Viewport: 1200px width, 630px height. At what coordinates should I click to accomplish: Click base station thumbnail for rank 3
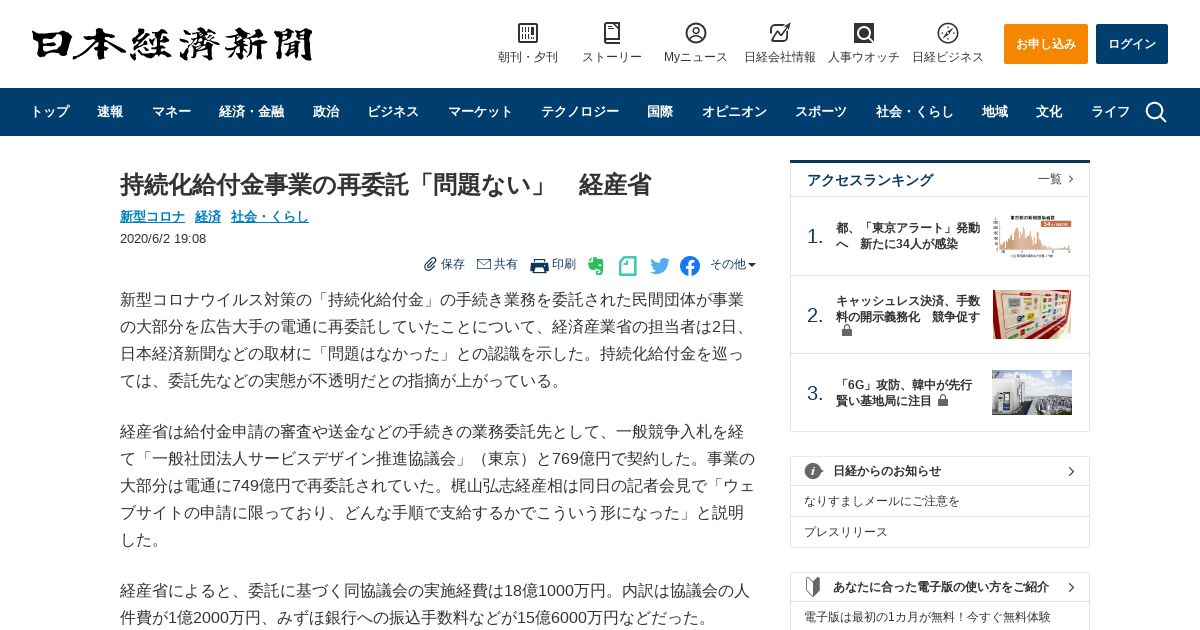(1032, 392)
